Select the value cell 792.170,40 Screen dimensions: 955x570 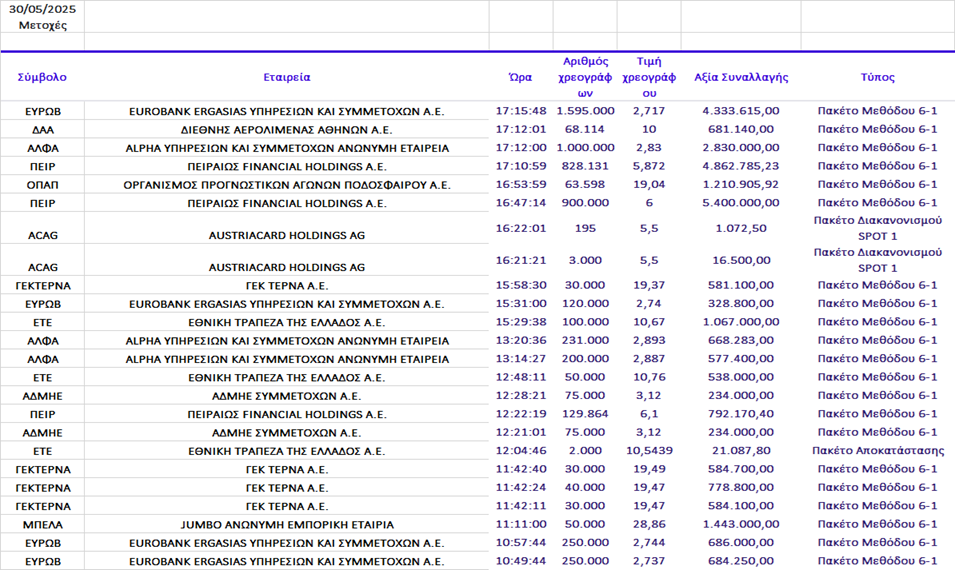click(x=741, y=413)
